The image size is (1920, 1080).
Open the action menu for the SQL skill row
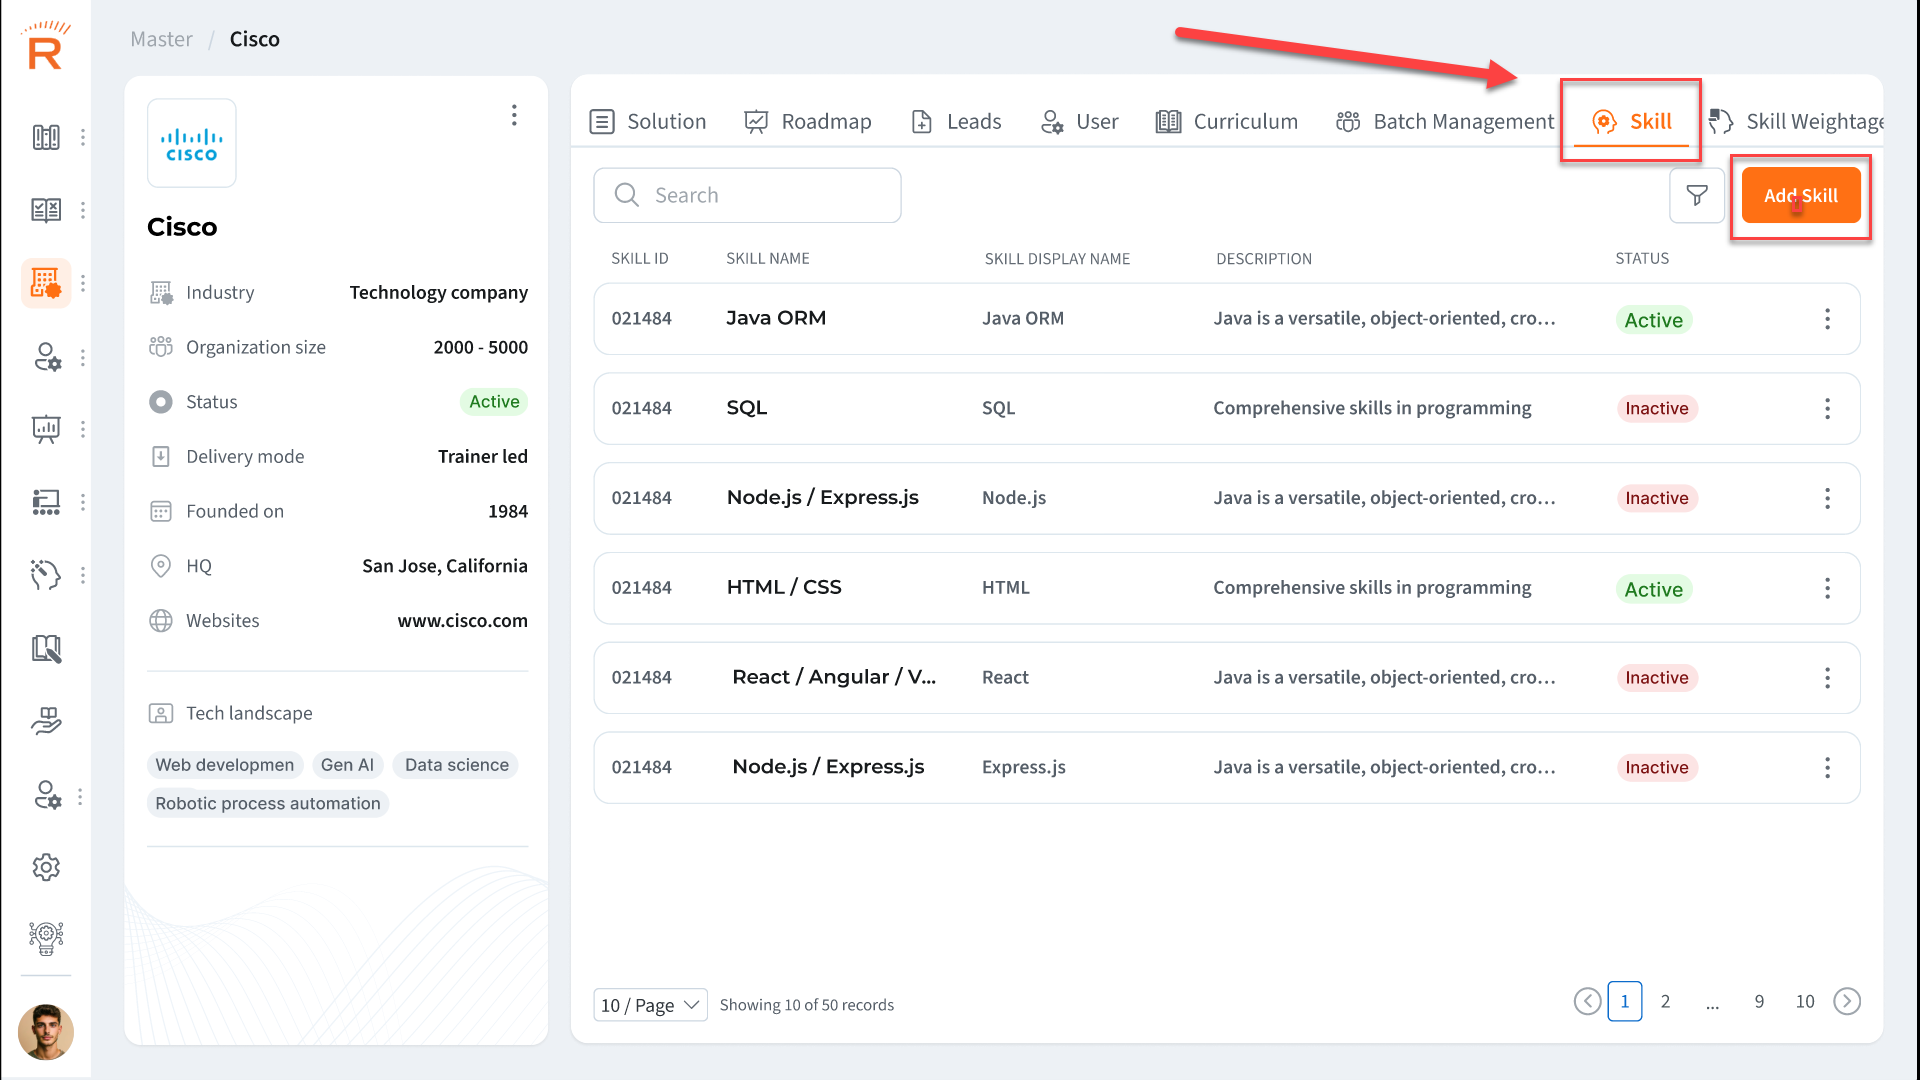pyautogui.click(x=1827, y=409)
